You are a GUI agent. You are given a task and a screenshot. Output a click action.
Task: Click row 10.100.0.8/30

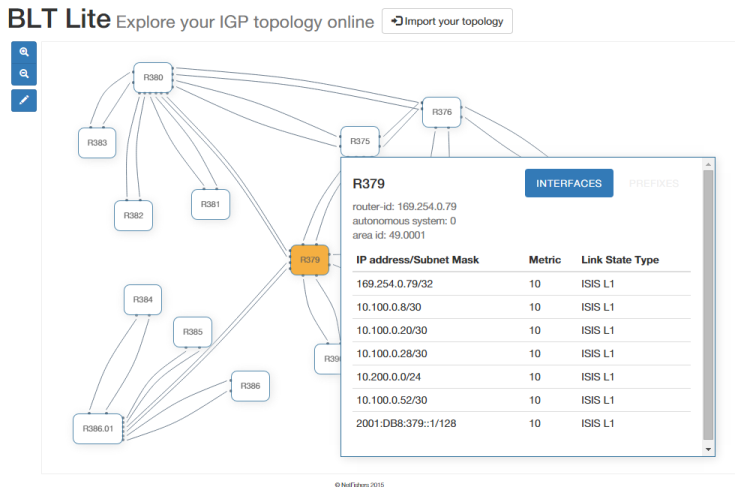tap(521, 307)
